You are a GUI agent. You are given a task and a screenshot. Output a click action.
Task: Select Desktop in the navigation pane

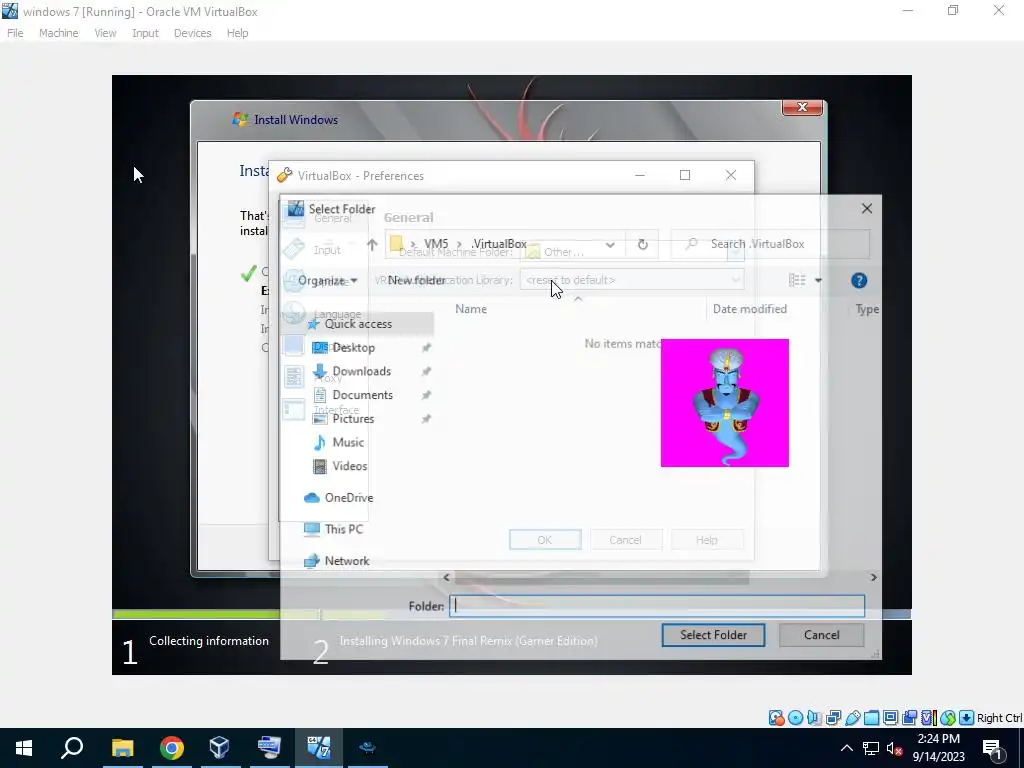coord(353,348)
